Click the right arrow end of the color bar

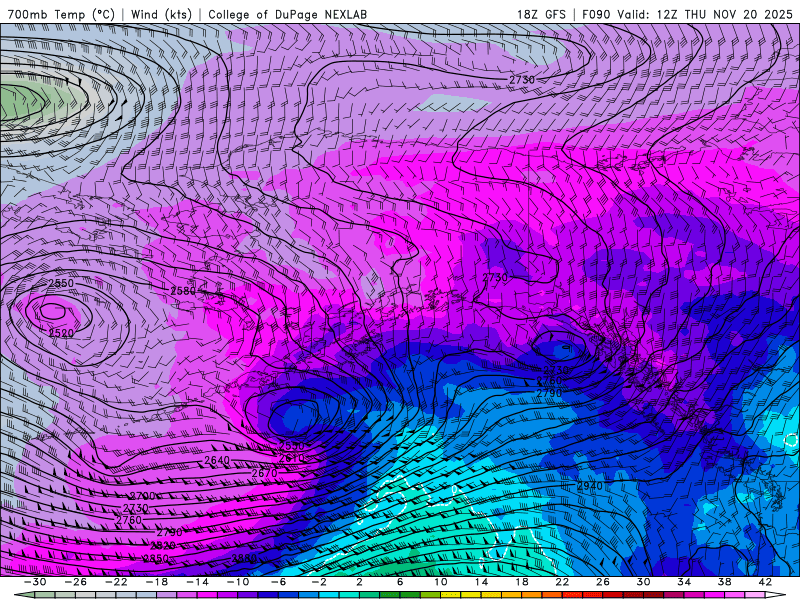776,595
